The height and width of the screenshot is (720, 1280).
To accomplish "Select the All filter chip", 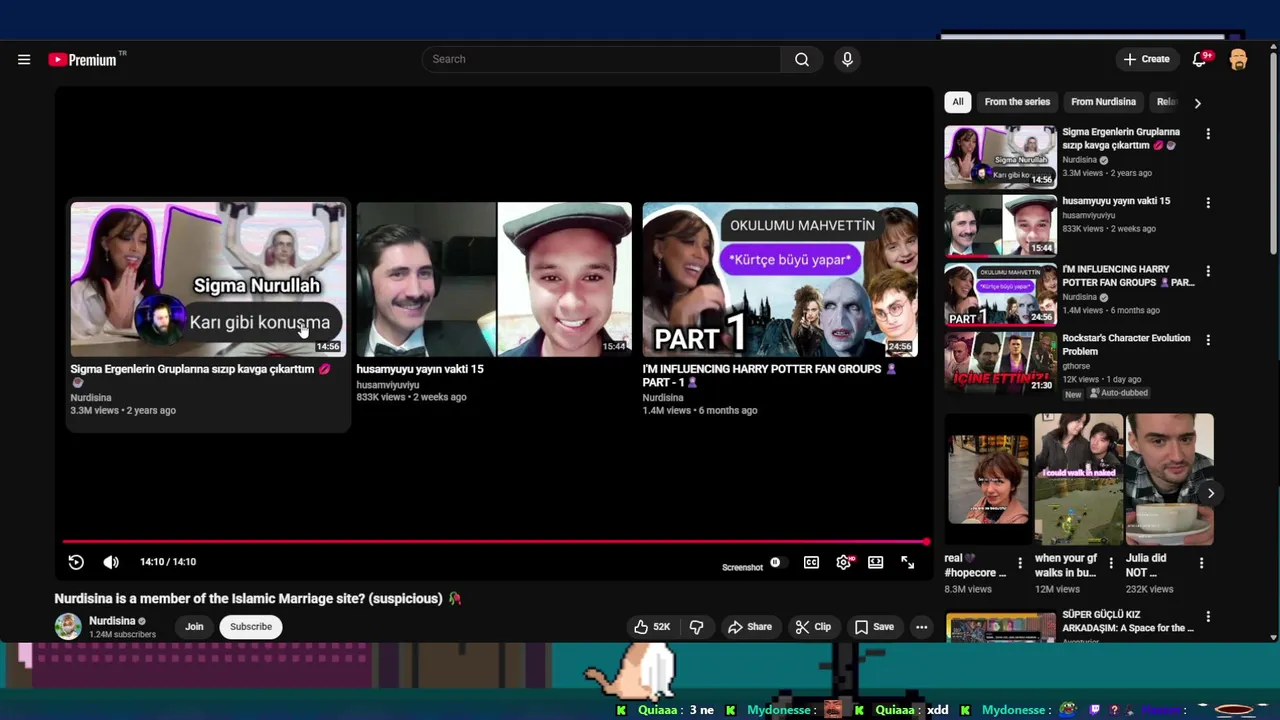I will pyautogui.click(x=958, y=102).
